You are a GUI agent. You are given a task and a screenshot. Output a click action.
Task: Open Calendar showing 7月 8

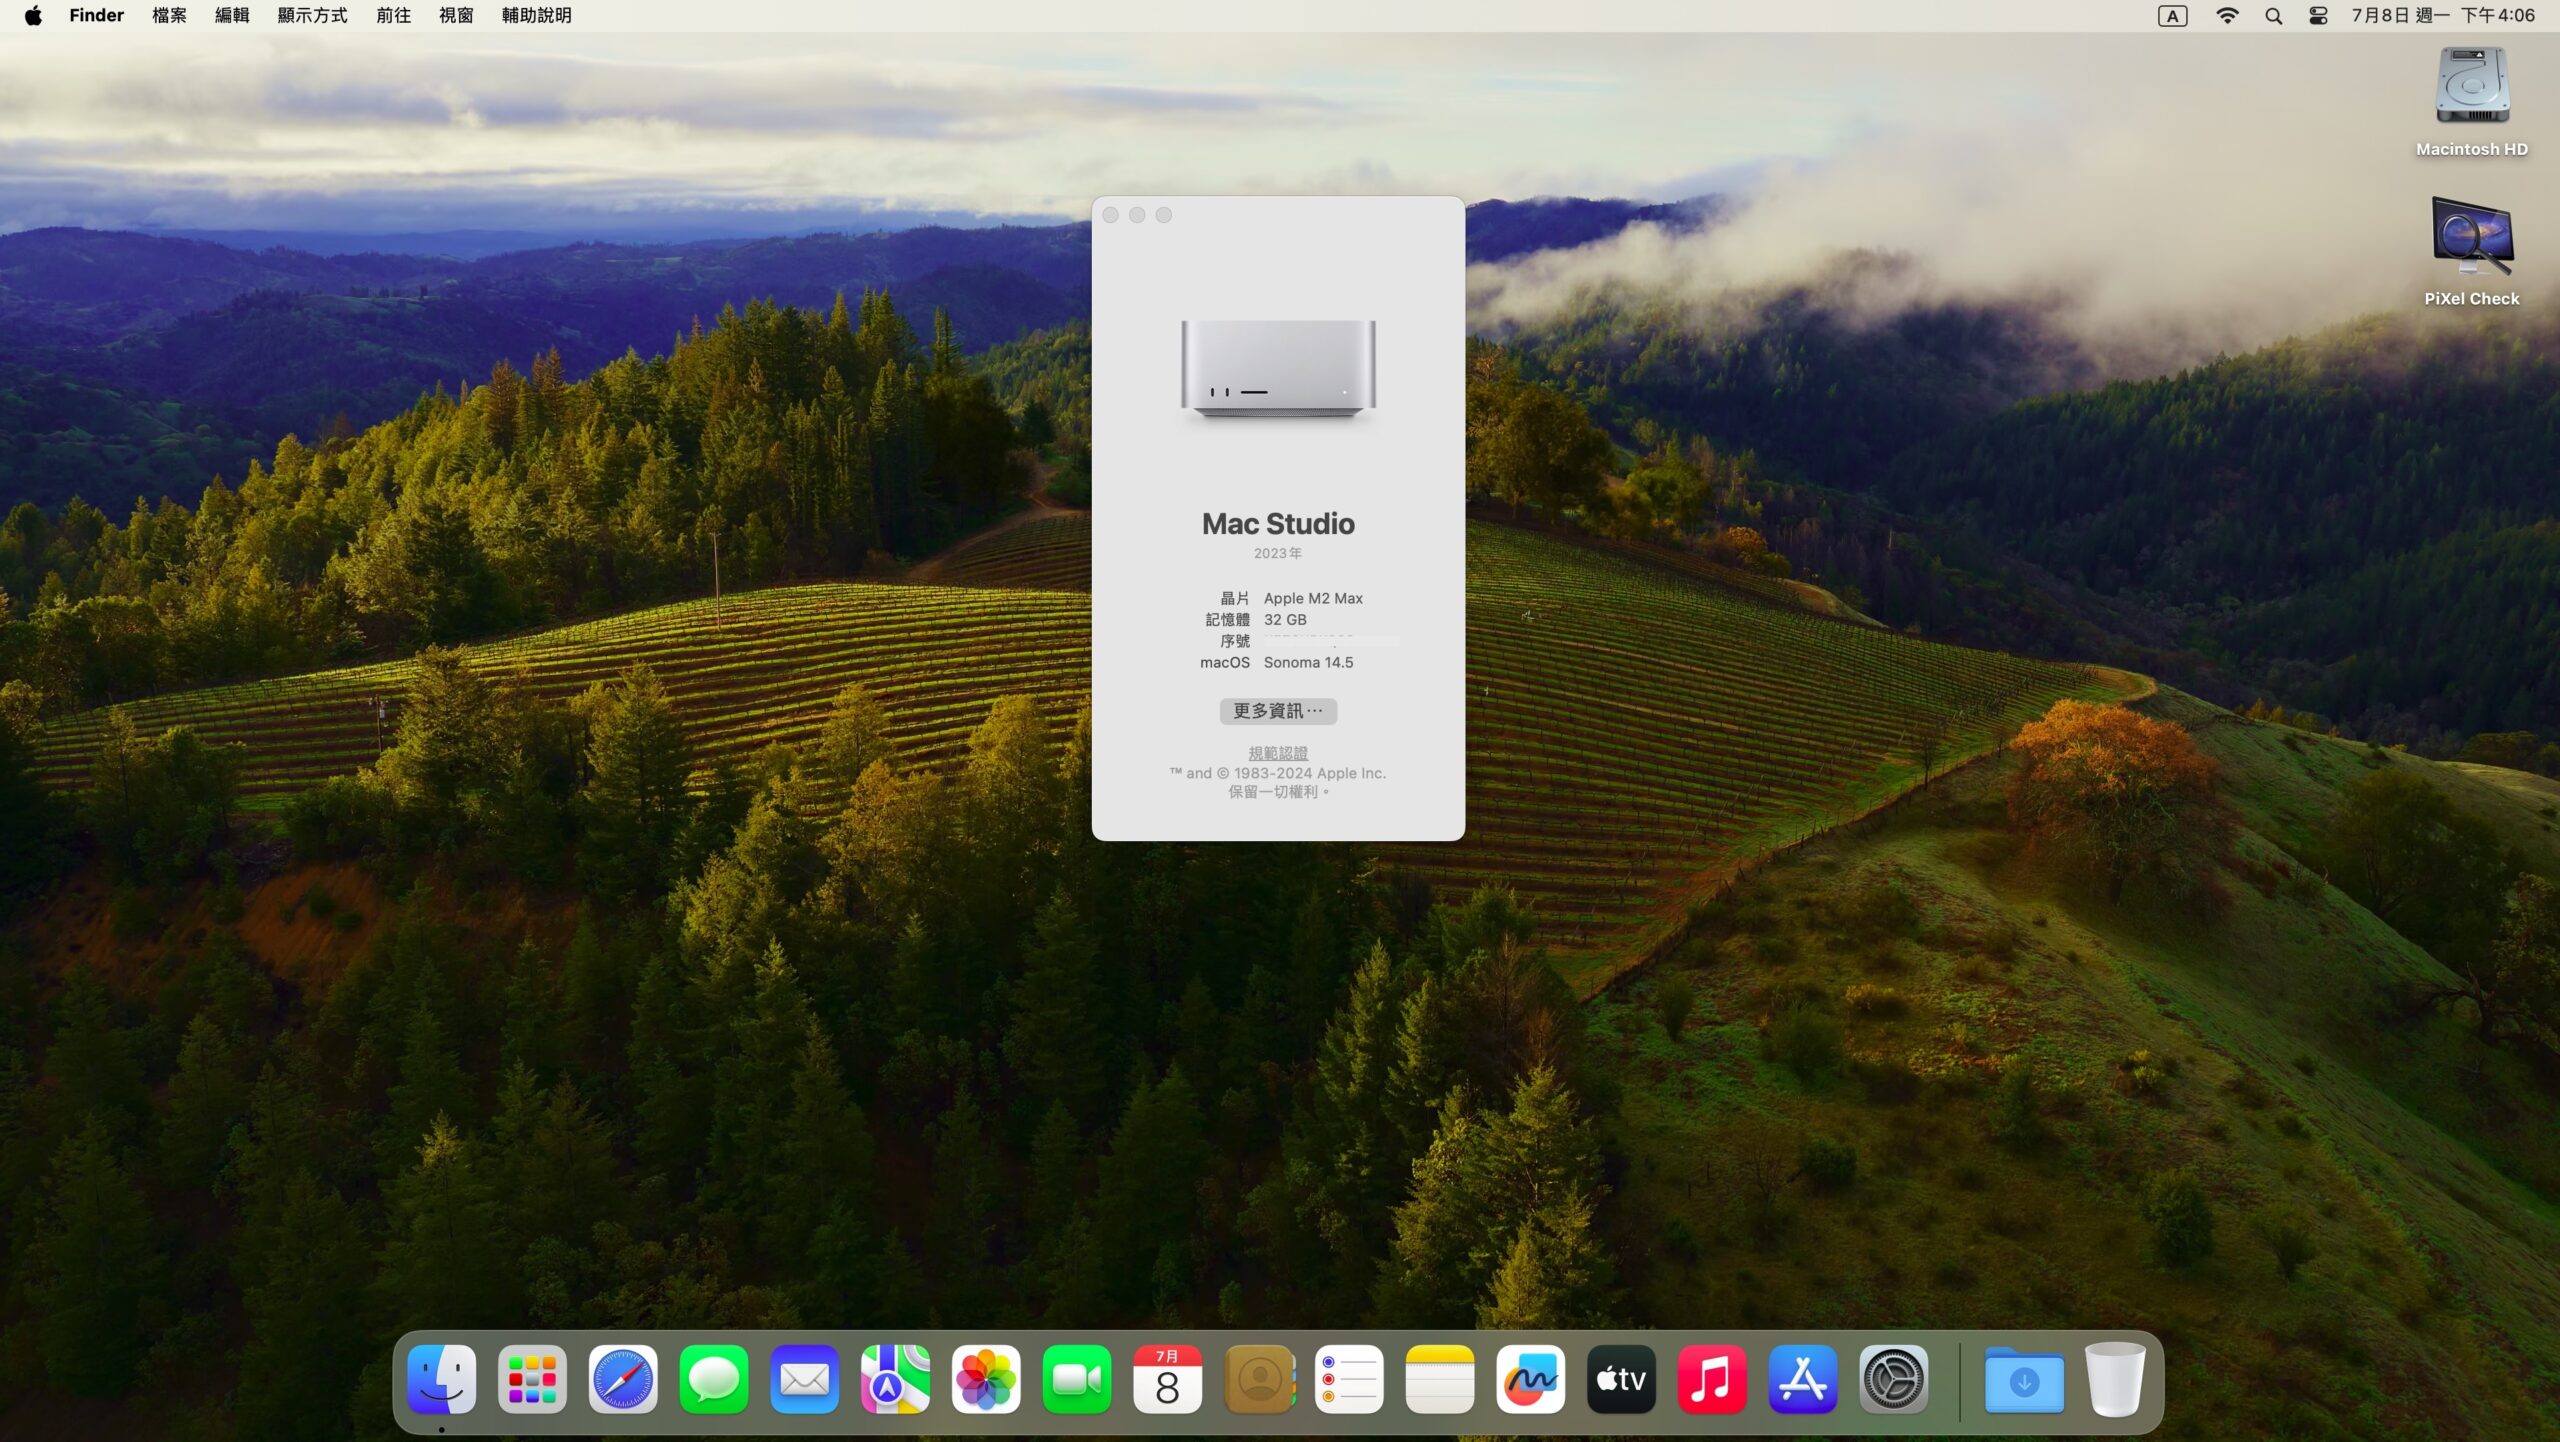1167,1379
